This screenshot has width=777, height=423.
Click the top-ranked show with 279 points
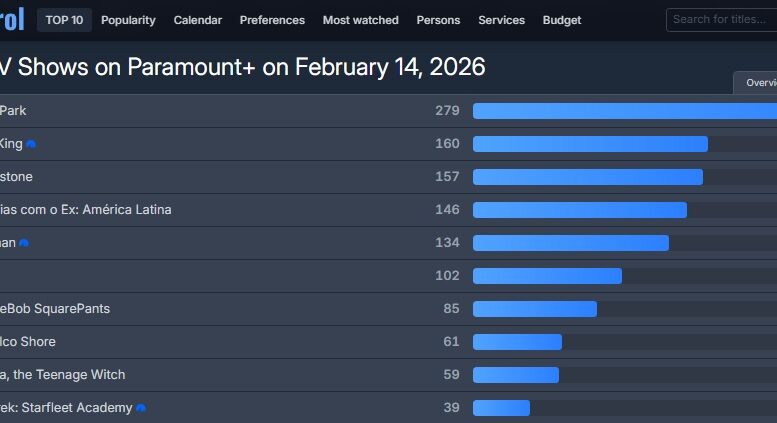click(14, 111)
